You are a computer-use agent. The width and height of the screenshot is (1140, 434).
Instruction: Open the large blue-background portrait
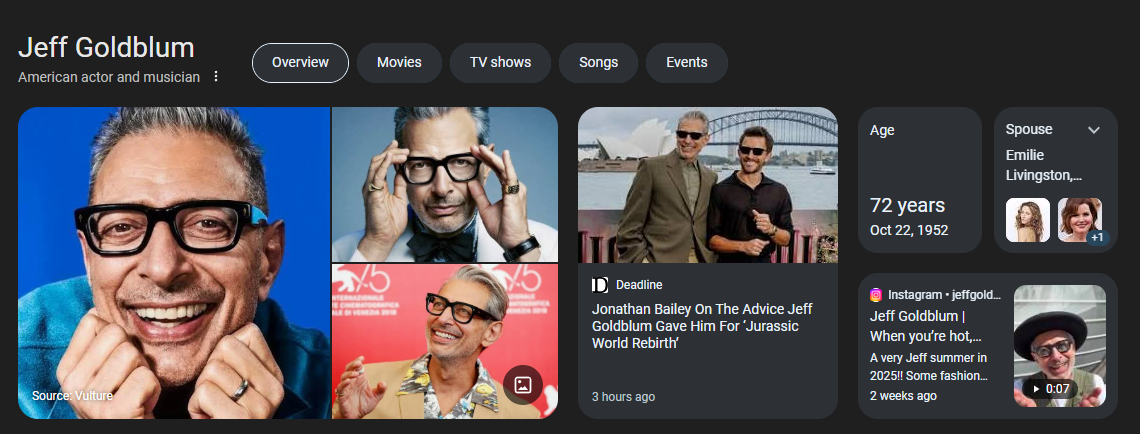[x=174, y=263]
